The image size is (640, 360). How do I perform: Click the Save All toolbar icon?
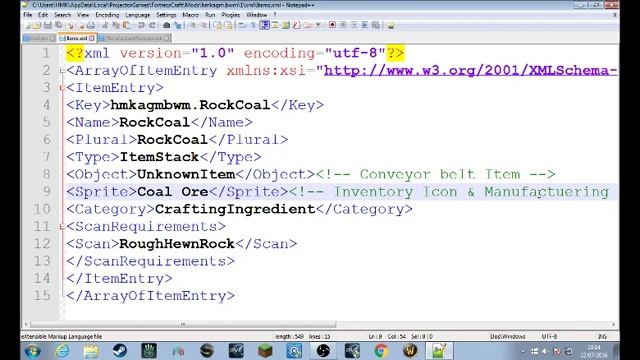[58, 25]
